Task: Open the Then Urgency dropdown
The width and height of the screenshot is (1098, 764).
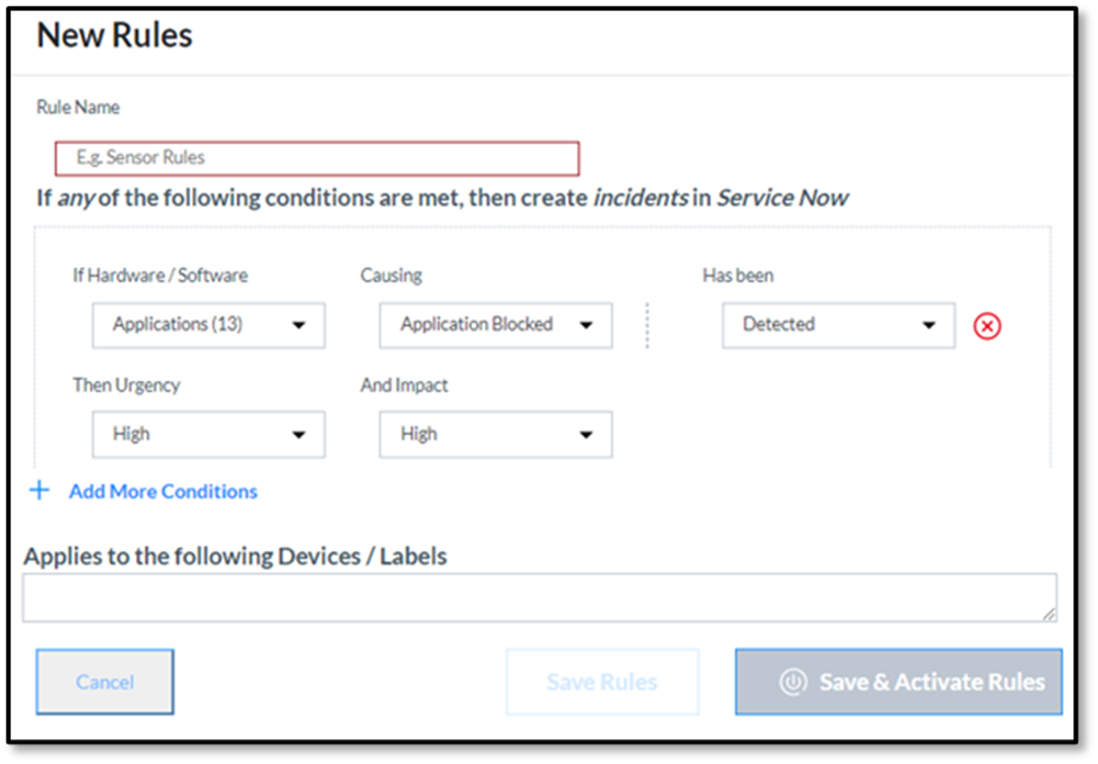Action: [209, 435]
